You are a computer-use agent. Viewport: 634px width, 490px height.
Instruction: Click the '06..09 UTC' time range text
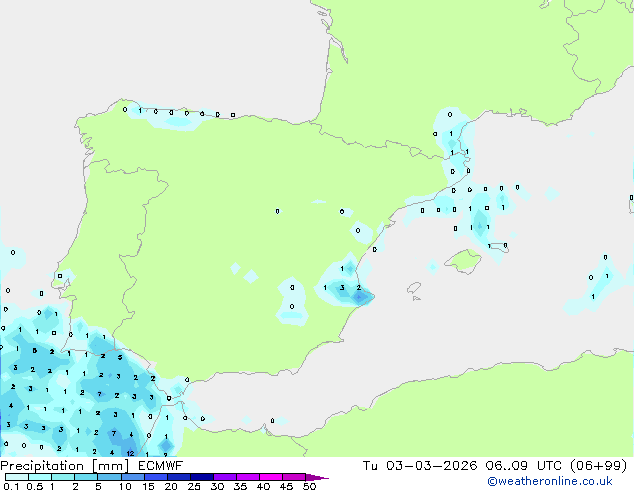click(x=524, y=466)
